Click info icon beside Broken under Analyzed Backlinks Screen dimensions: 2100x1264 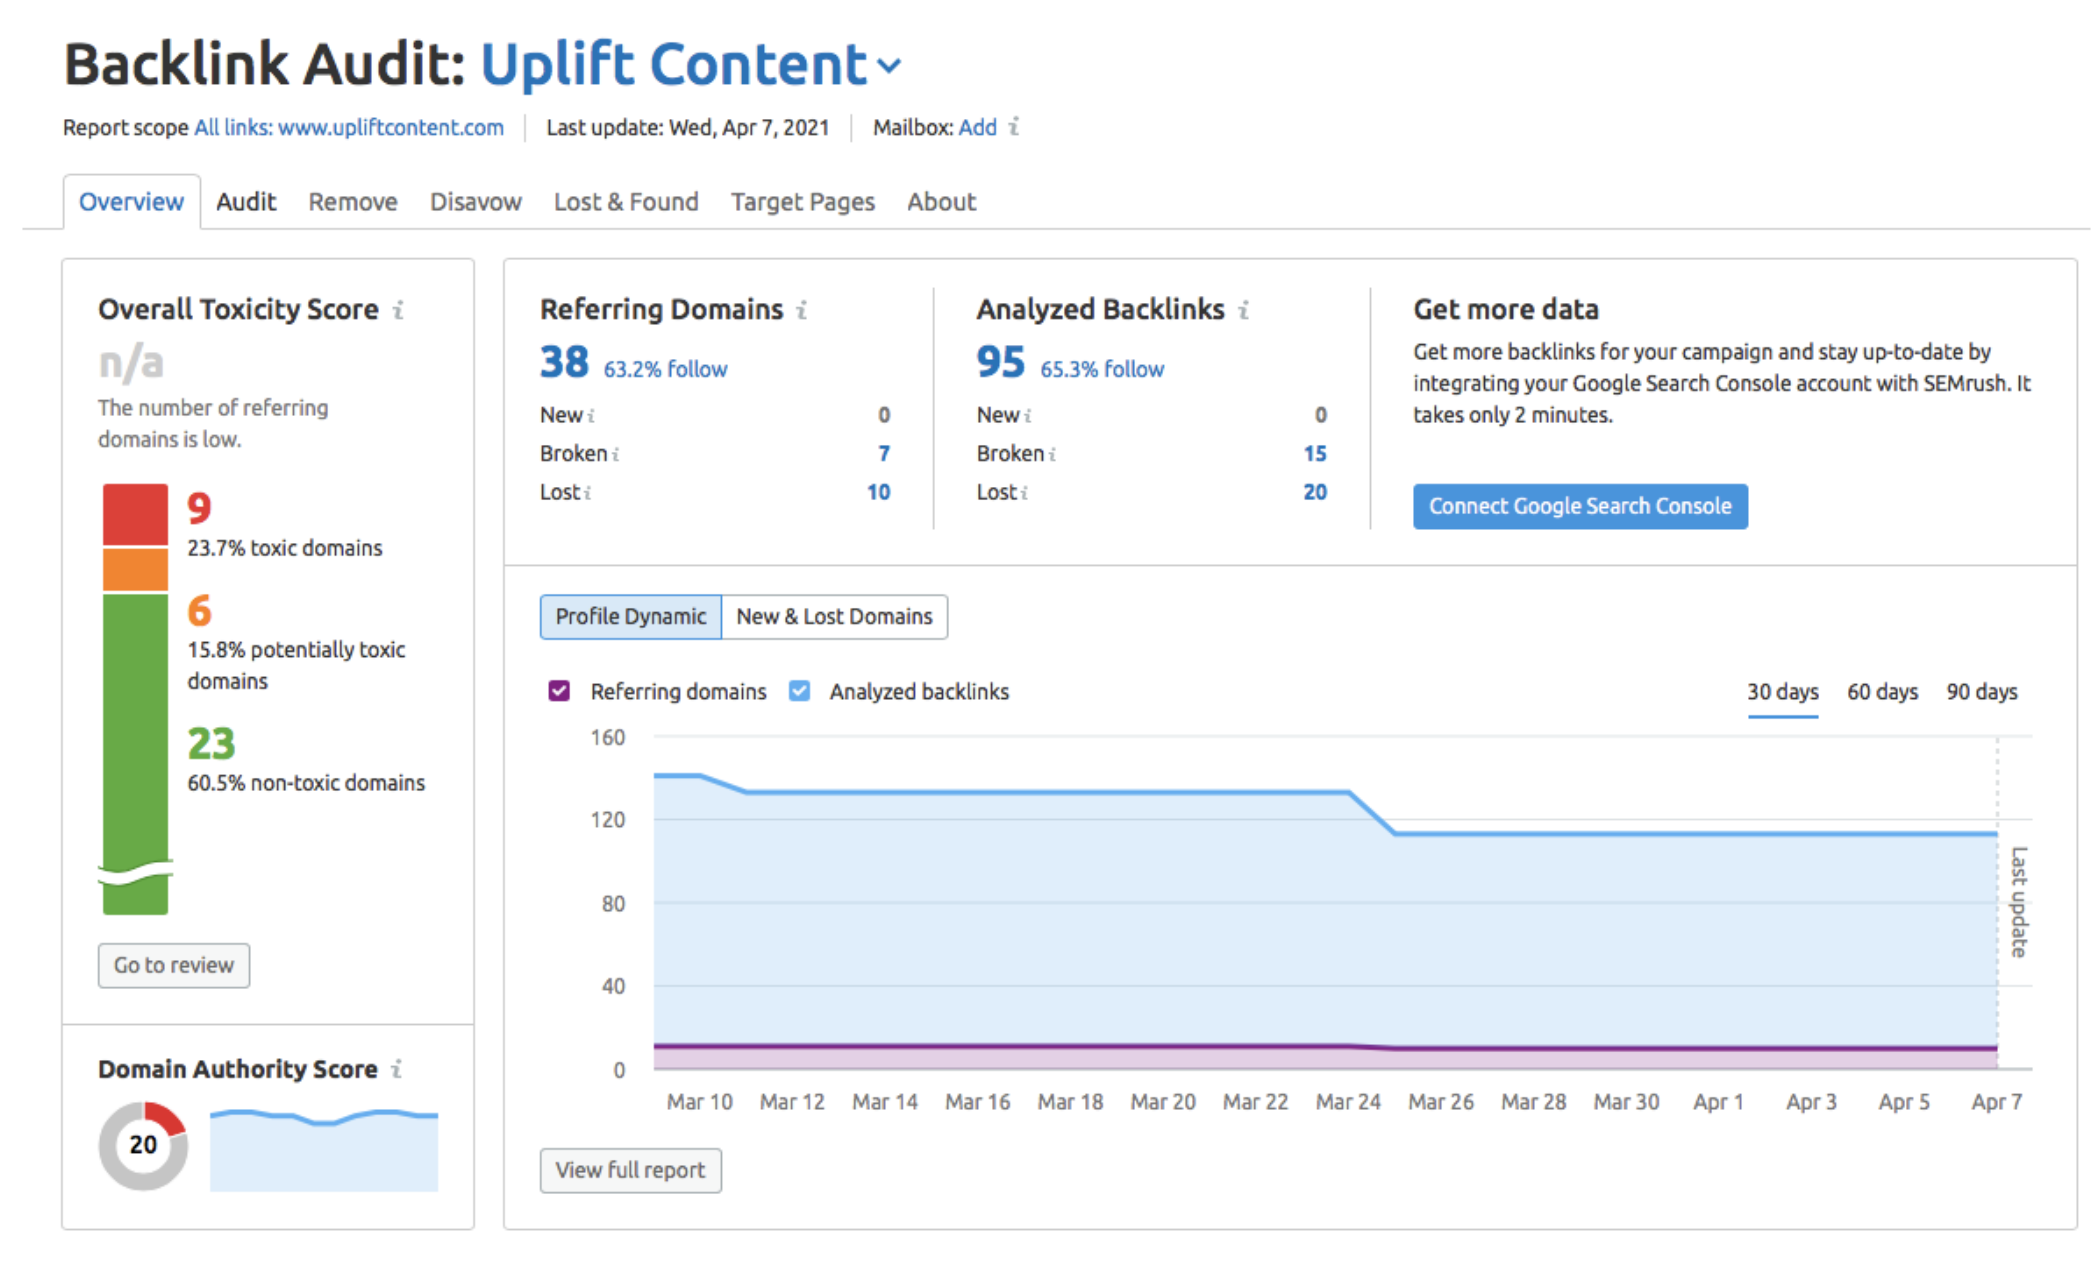(x=1052, y=454)
